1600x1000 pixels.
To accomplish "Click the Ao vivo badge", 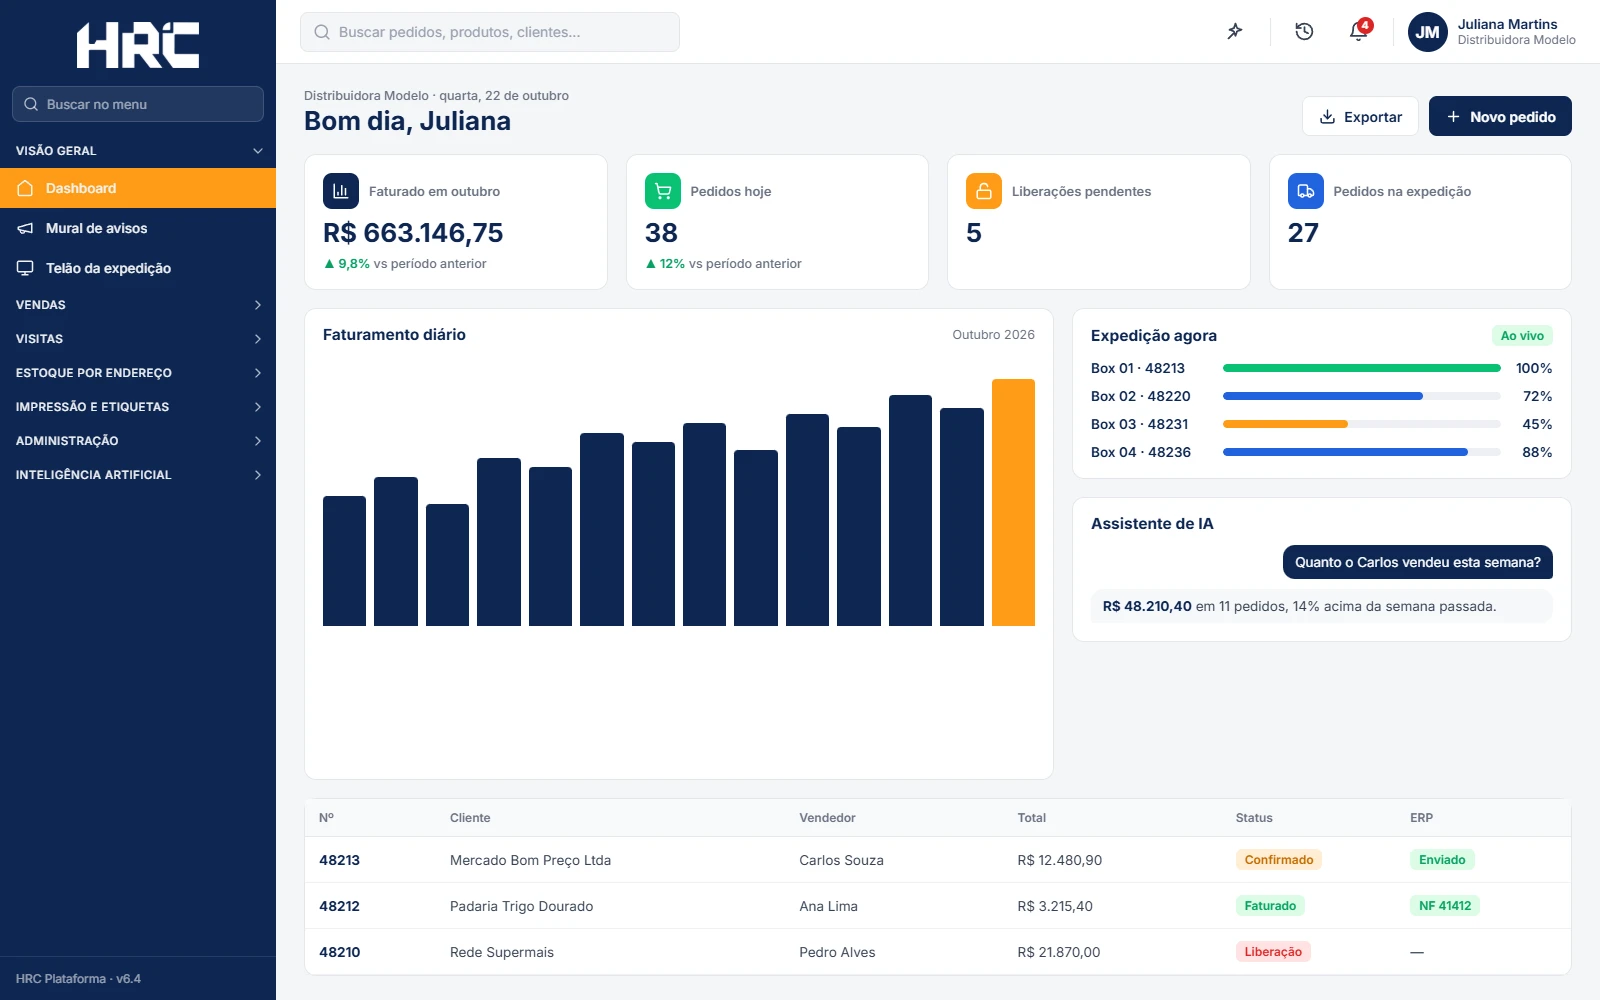I will [x=1522, y=336].
